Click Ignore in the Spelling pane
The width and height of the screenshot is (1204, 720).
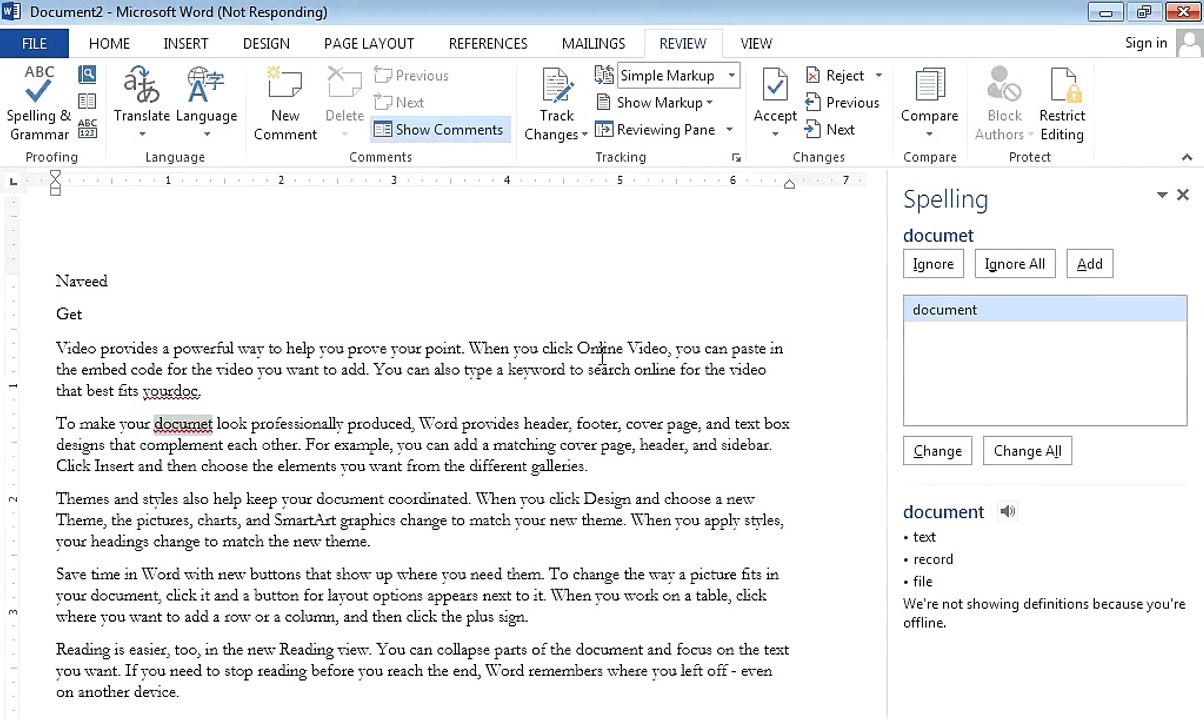933,264
